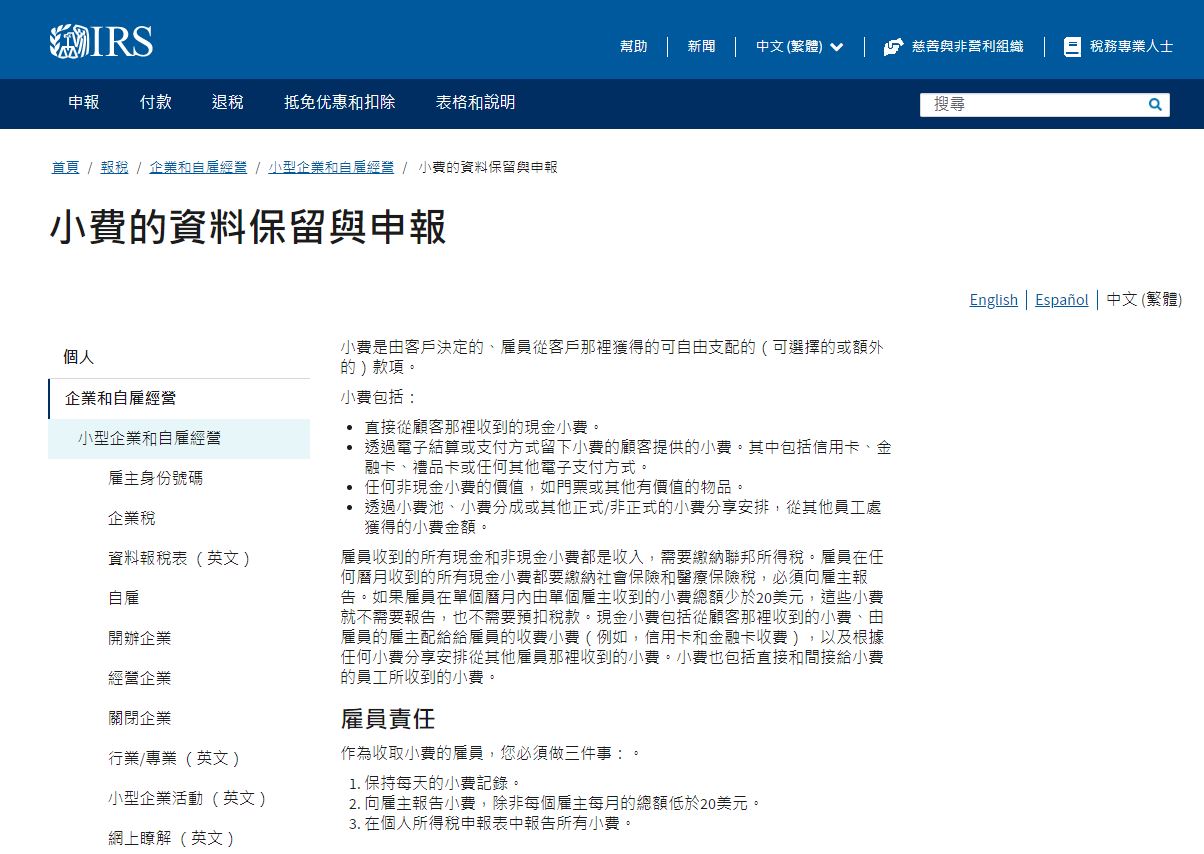The image size is (1204, 854).
Task: Open 小型企業和自雇經營 breadcrumb link
Action: pos(331,167)
